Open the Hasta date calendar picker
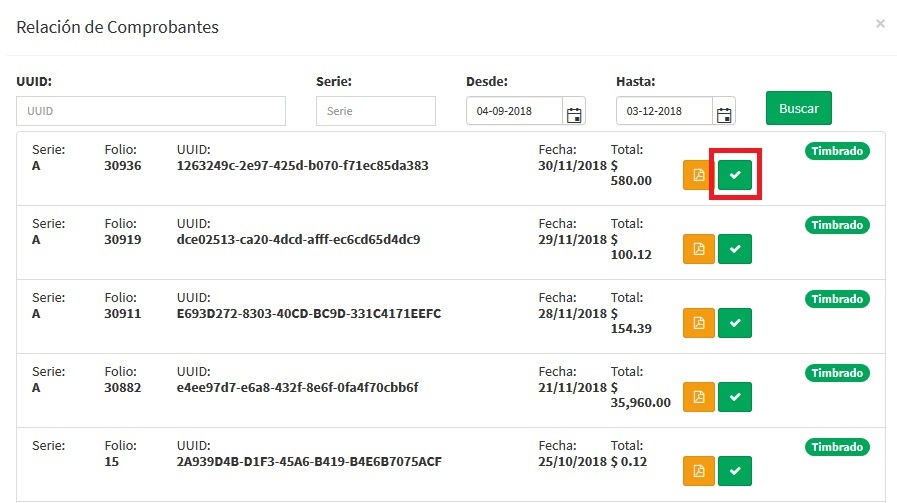The height and width of the screenshot is (503, 897). tap(724, 112)
